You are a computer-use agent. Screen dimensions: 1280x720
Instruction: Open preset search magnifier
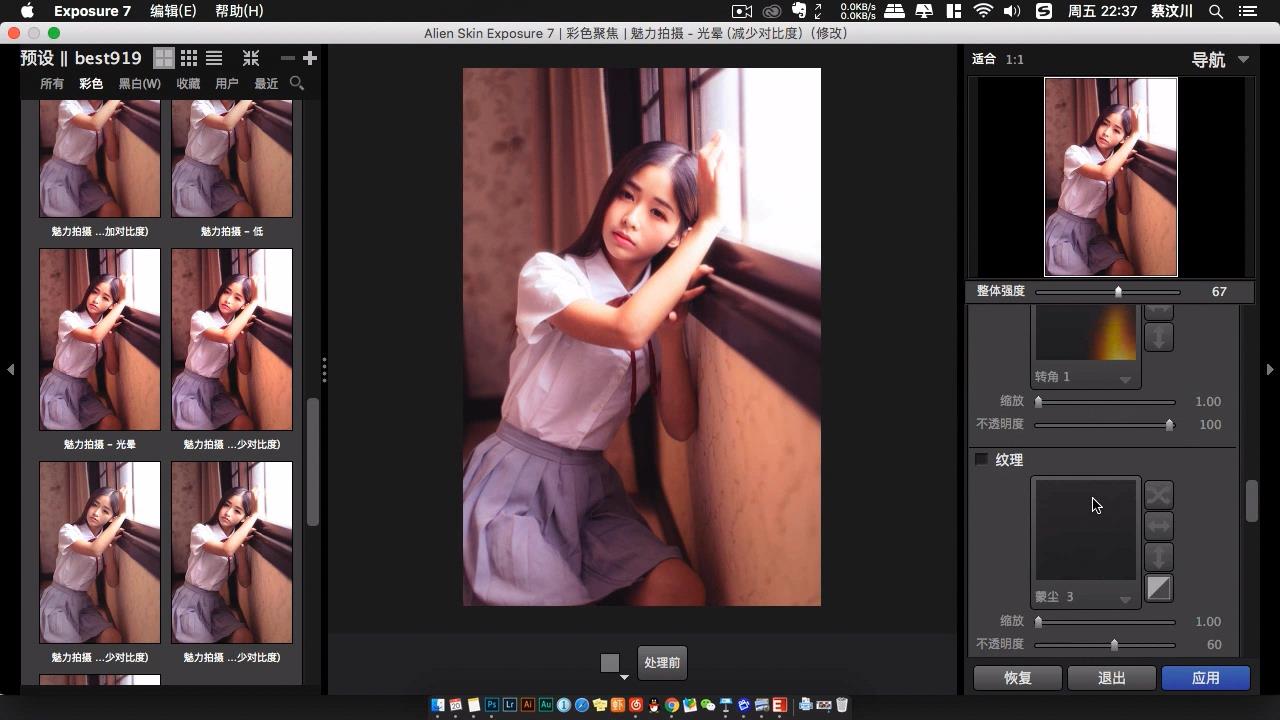click(x=296, y=83)
